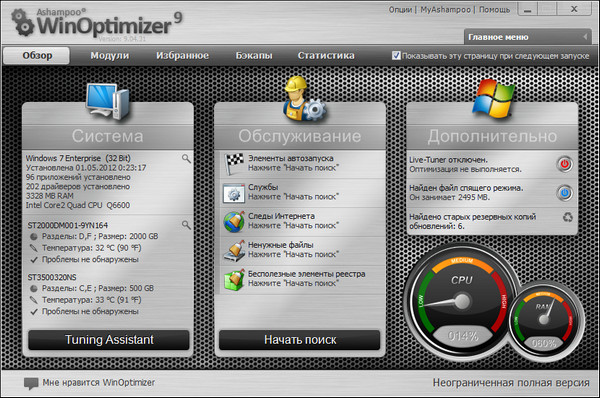Click the recycle icon for old backups
Image resolution: width=600 pixels, height=398 pixels.
pos(567,217)
